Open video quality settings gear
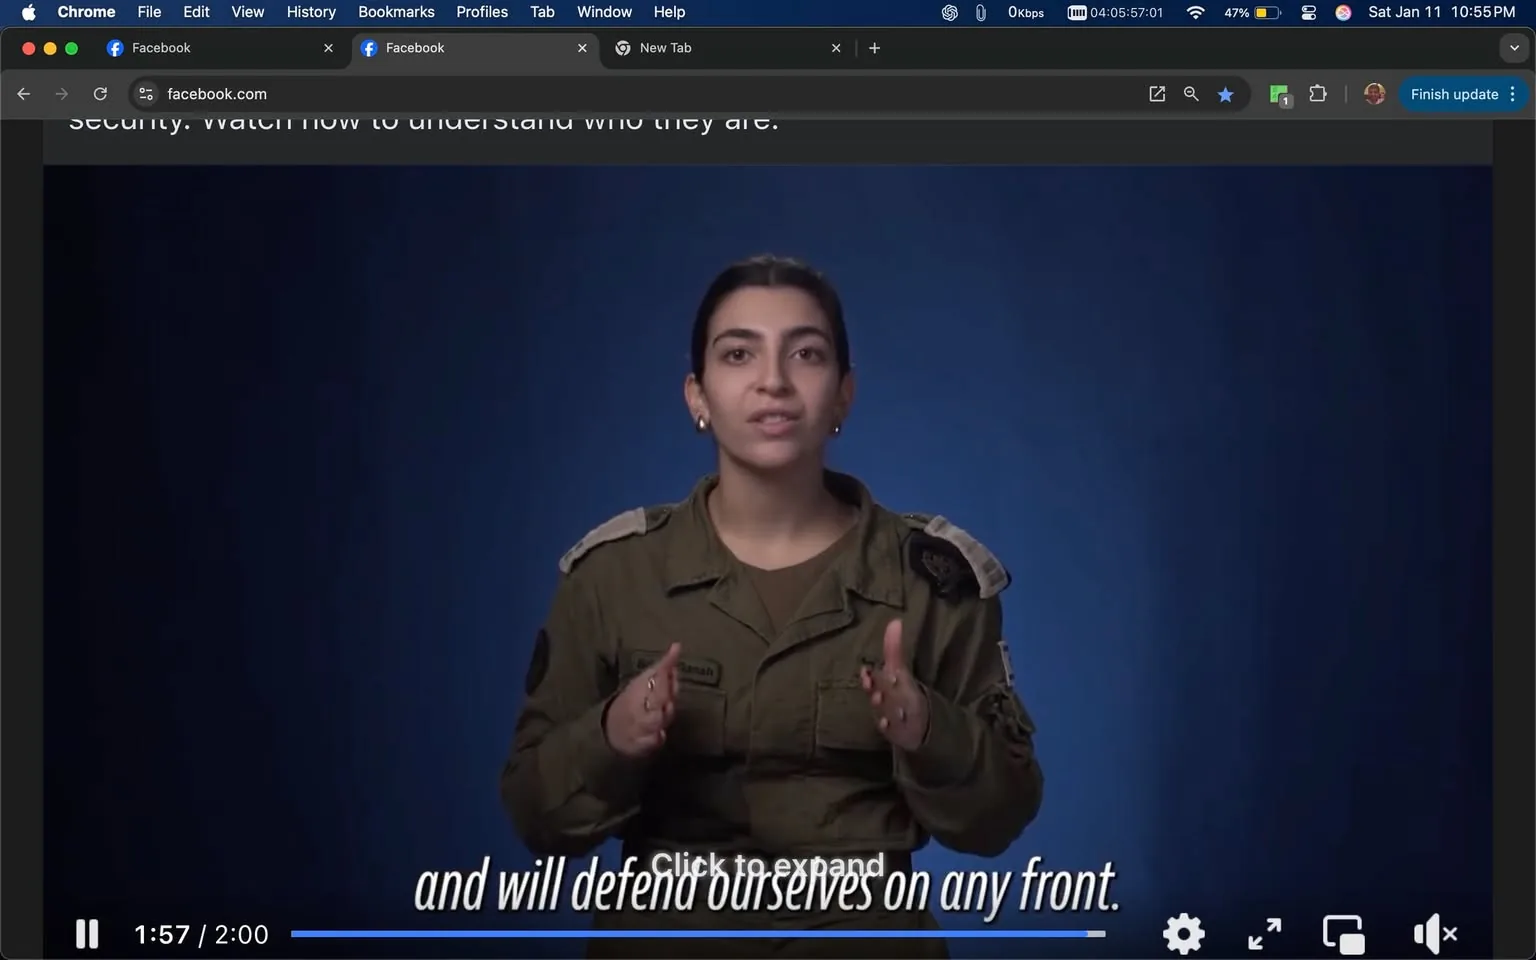Screen dimensions: 1536x960 pos(1183,933)
